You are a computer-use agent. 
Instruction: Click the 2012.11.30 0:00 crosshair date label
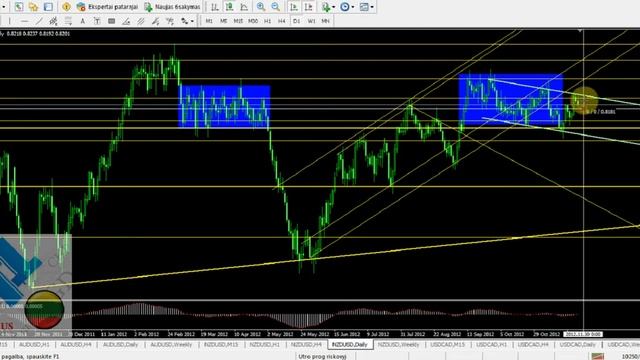(582, 334)
